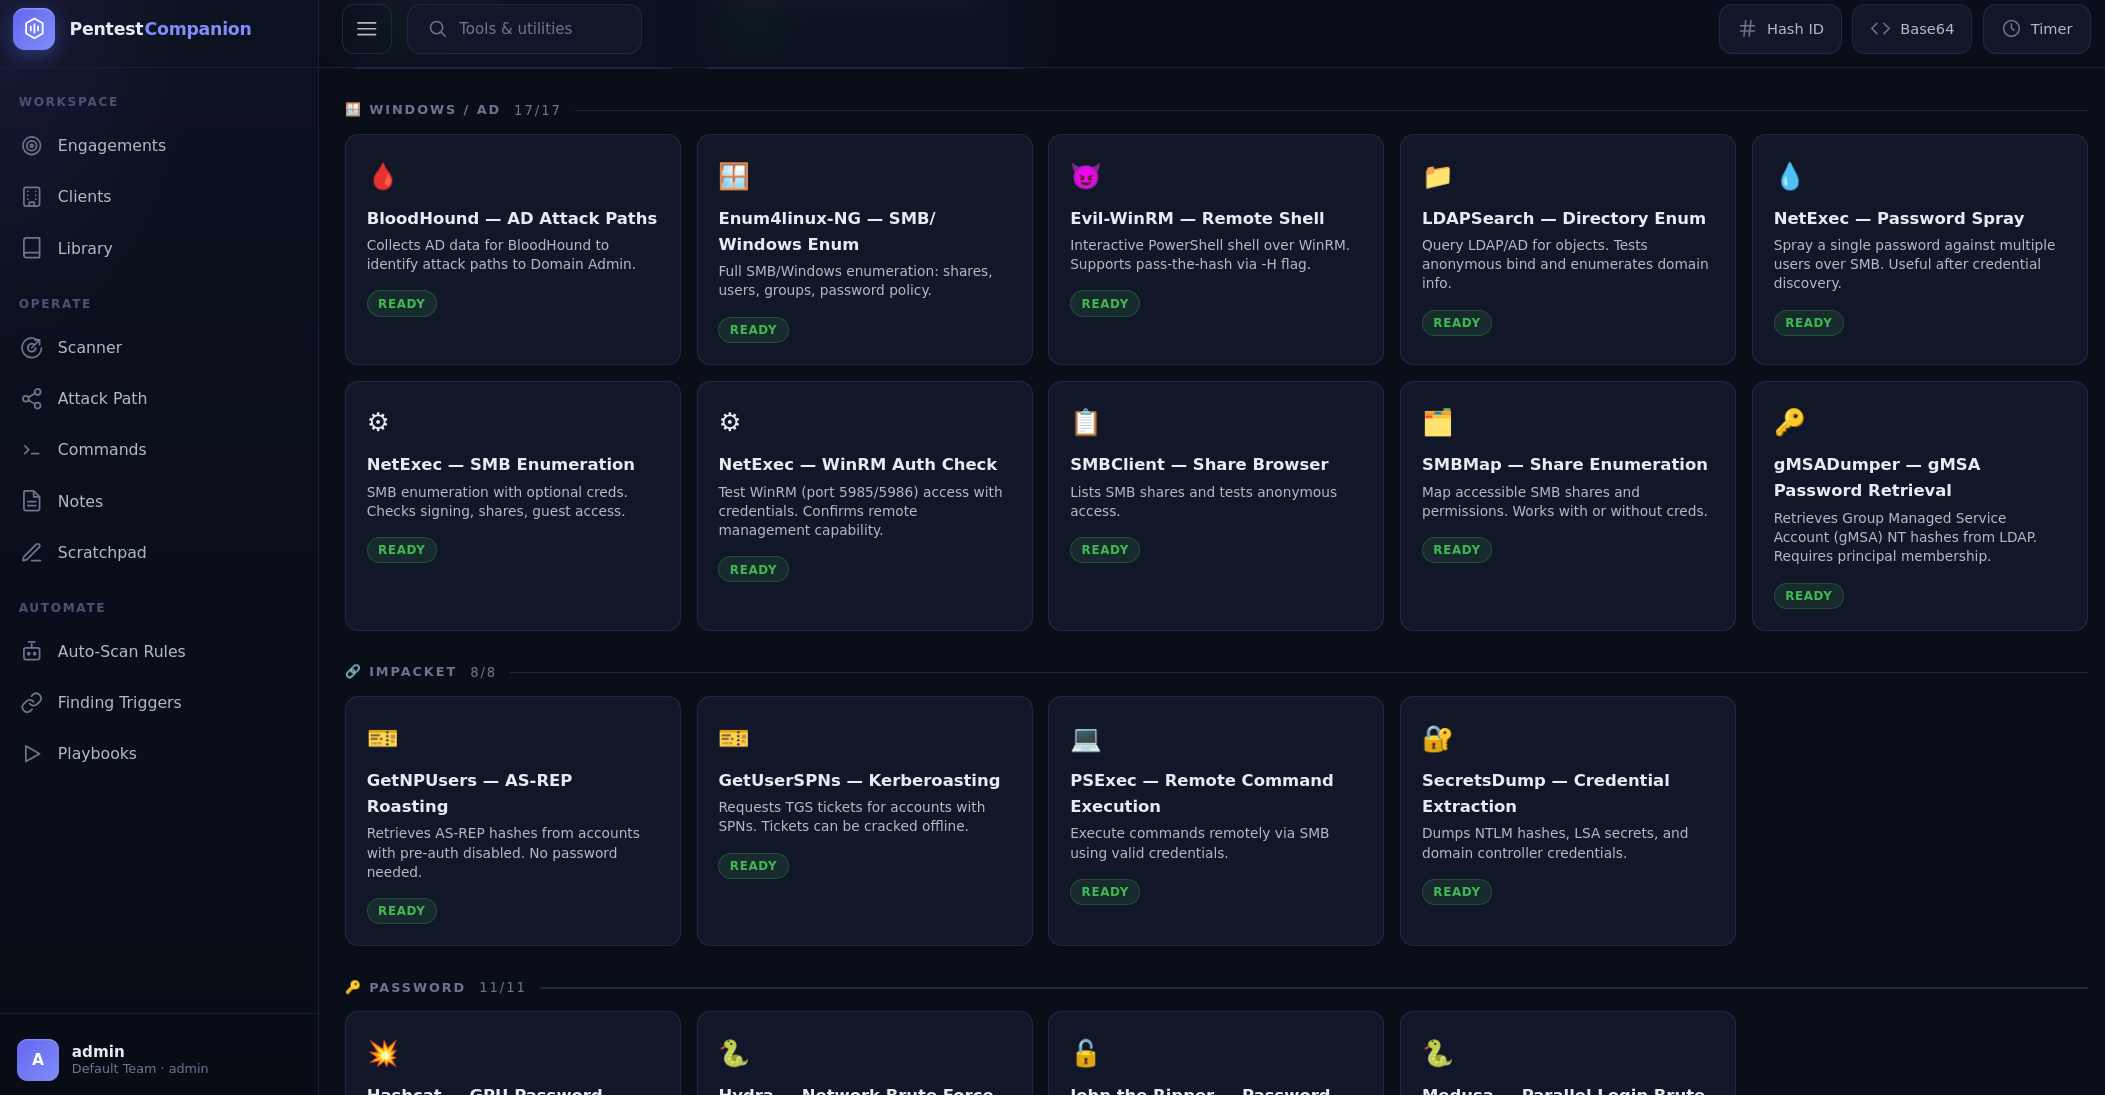Click the Auto-Scan Rules robot icon

32,652
